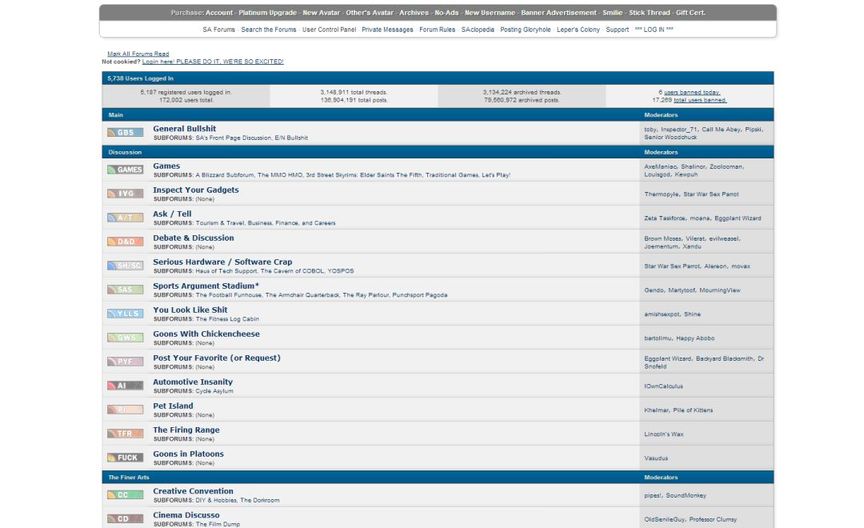Open the PYF forum badge icon
This screenshot has width=864, height=528.
[x=125, y=362]
